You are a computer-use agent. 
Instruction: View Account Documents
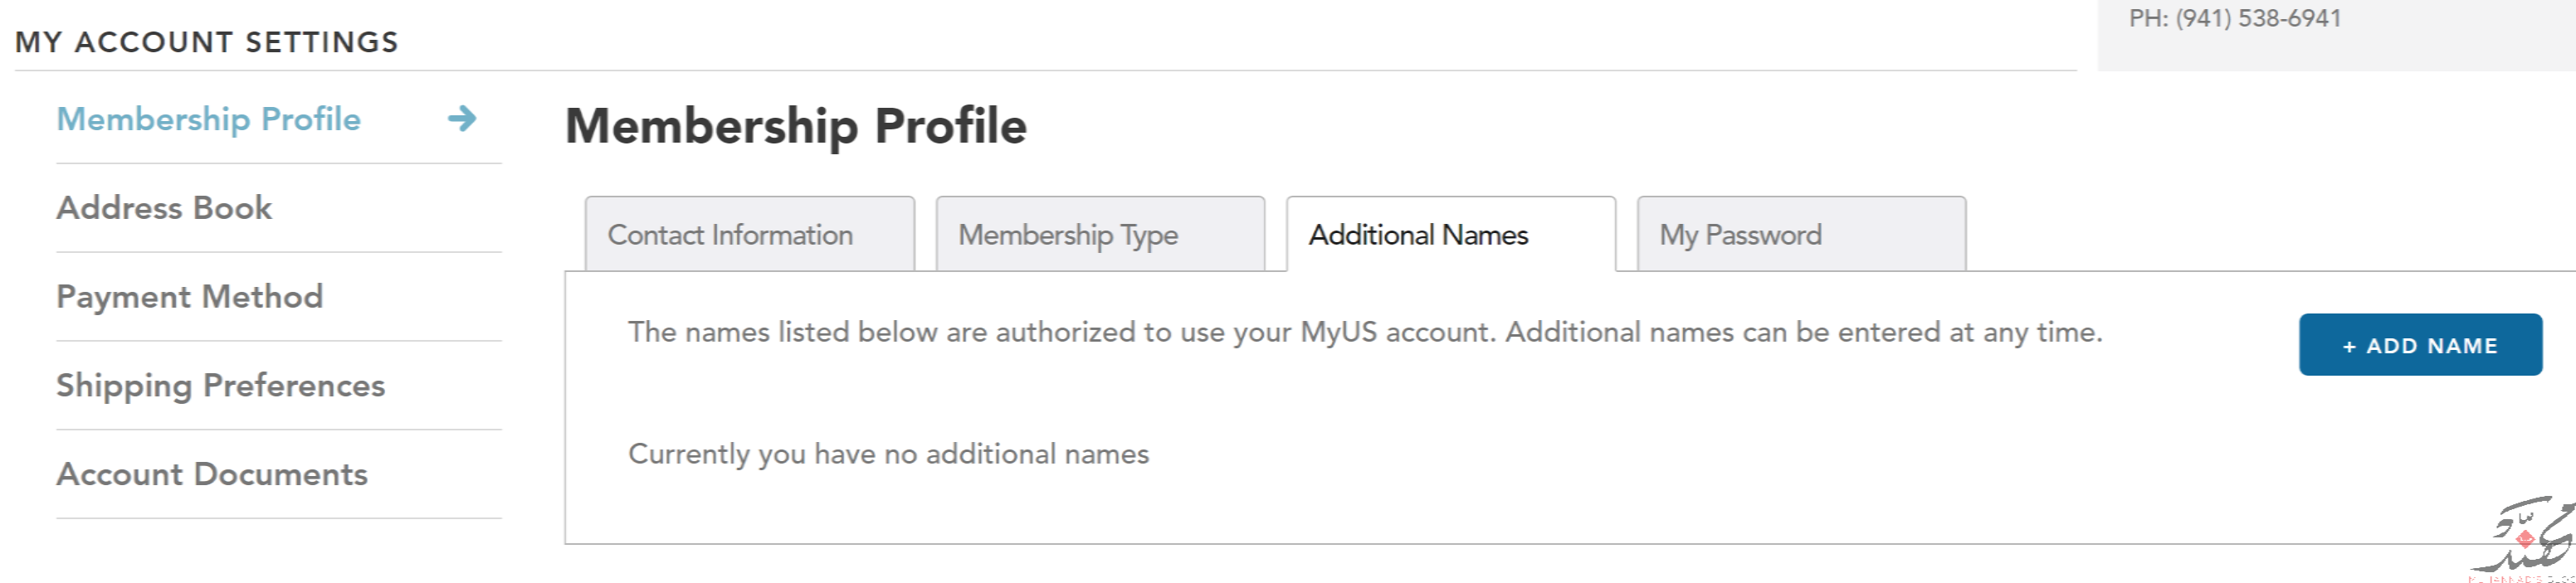[x=212, y=474]
